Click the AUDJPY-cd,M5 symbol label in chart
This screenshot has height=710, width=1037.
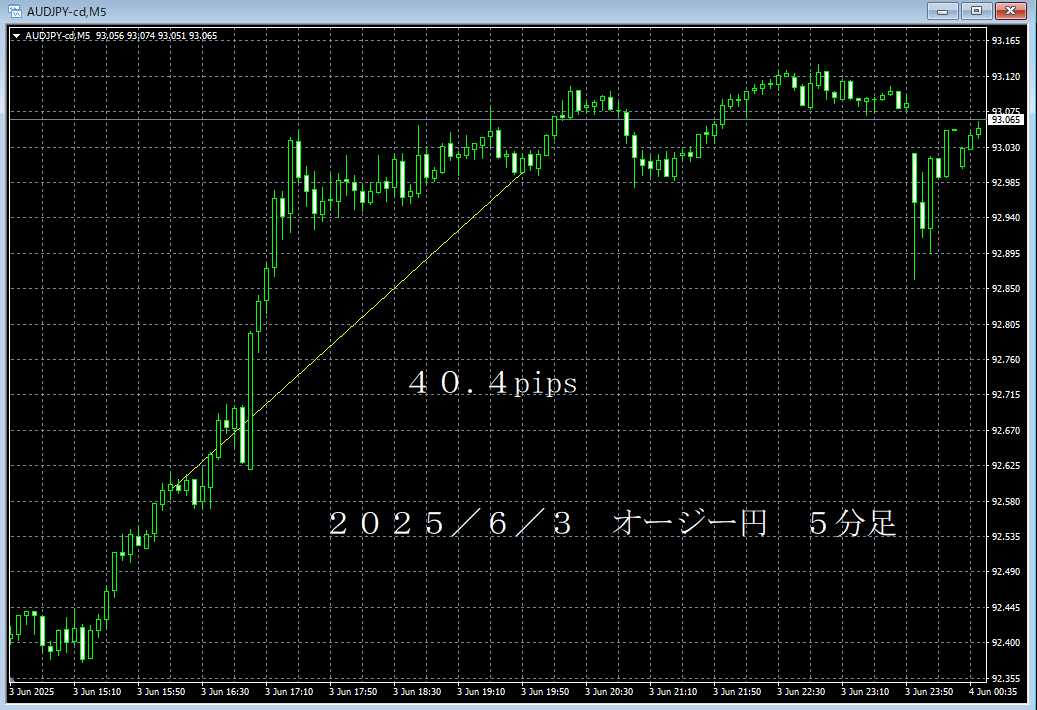(x=57, y=36)
